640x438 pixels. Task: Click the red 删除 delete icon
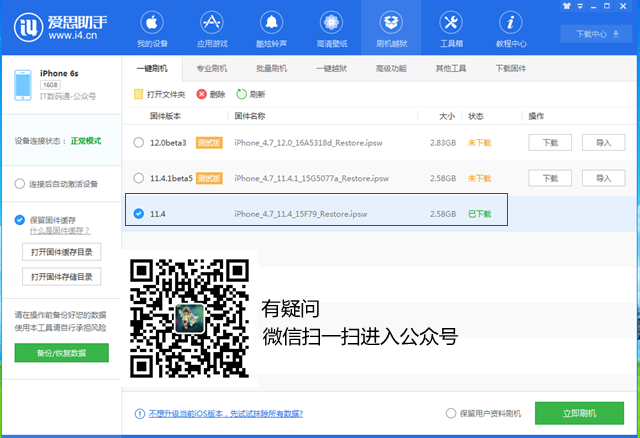[x=202, y=94]
